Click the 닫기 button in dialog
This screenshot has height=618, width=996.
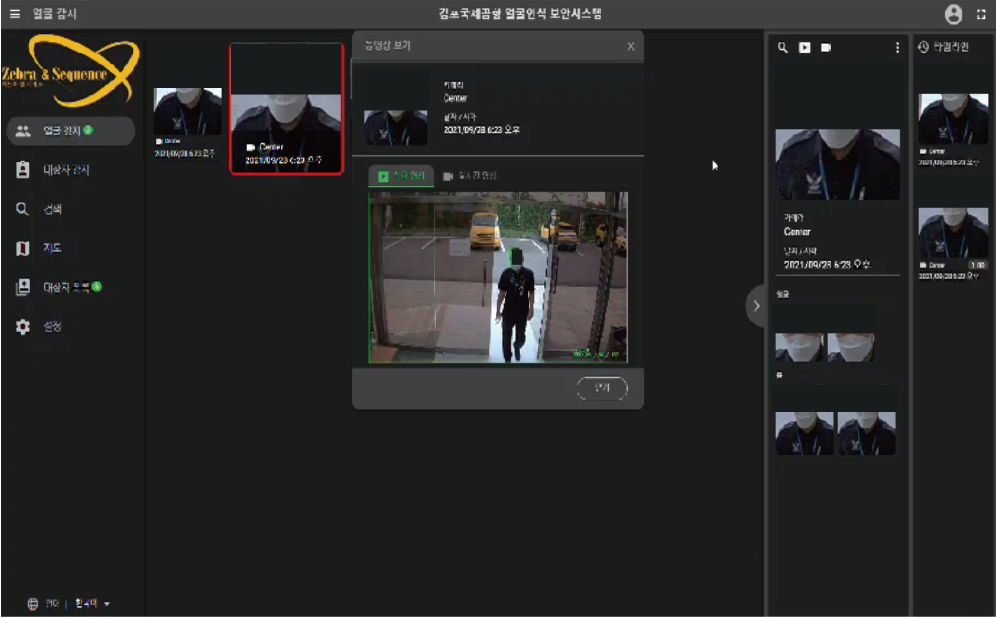(602, 387)
